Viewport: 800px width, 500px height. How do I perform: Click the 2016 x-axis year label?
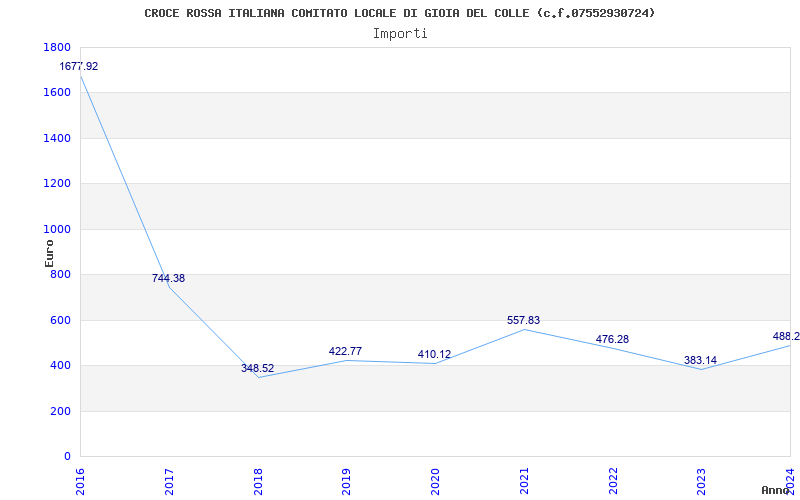(x=80, y=481)
